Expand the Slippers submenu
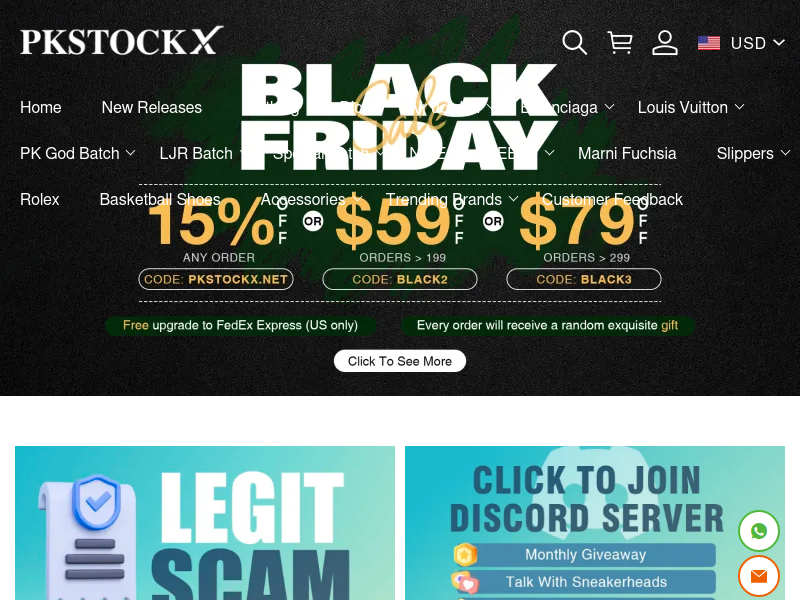 753,153
